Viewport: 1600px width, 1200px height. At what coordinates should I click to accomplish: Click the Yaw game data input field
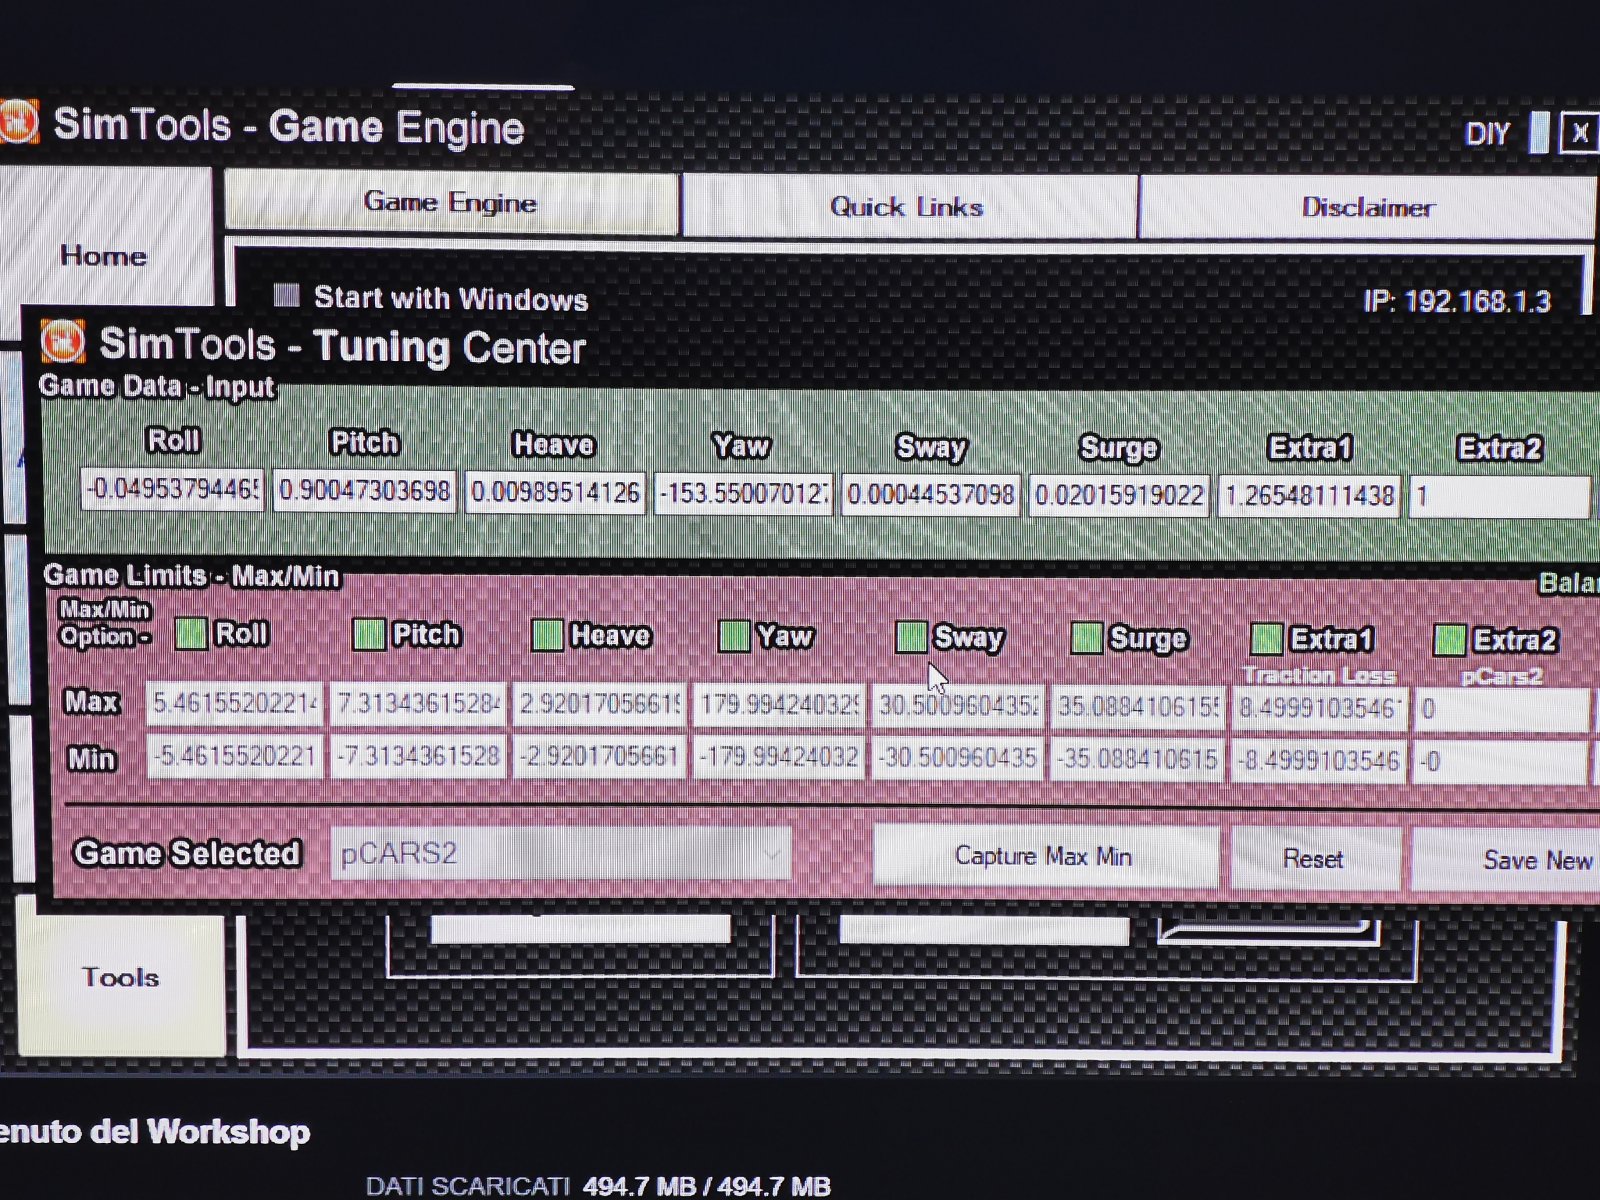[x=743, y=493]
